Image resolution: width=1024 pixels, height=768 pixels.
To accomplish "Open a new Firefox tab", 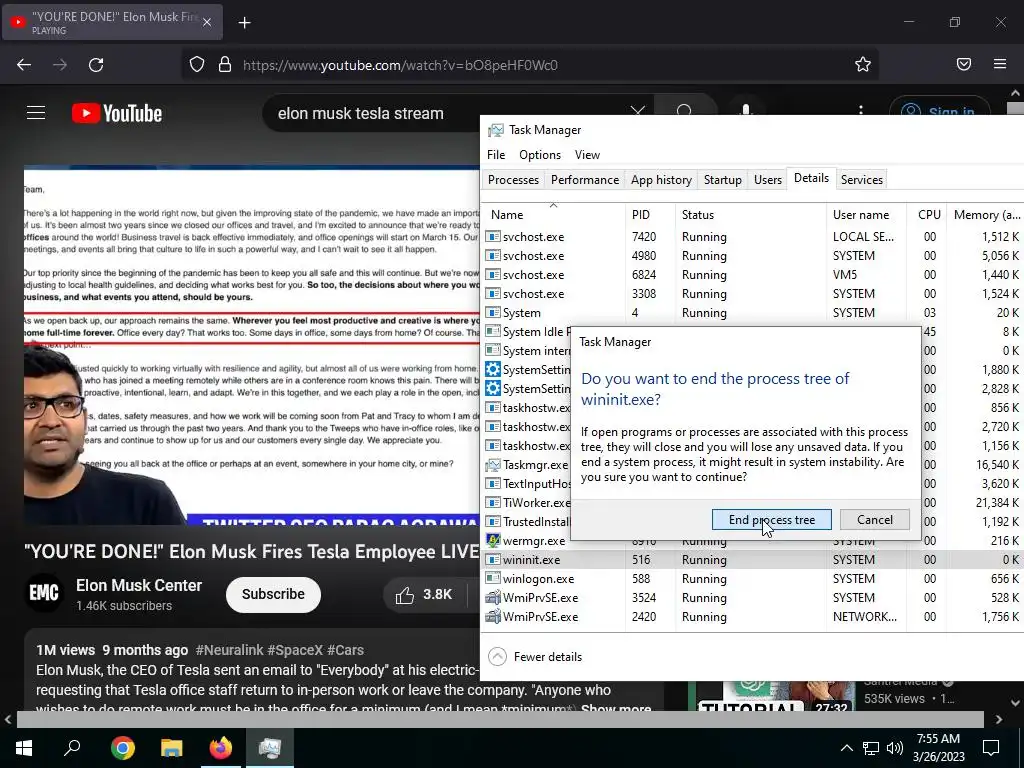I will (x=245, y=23).
